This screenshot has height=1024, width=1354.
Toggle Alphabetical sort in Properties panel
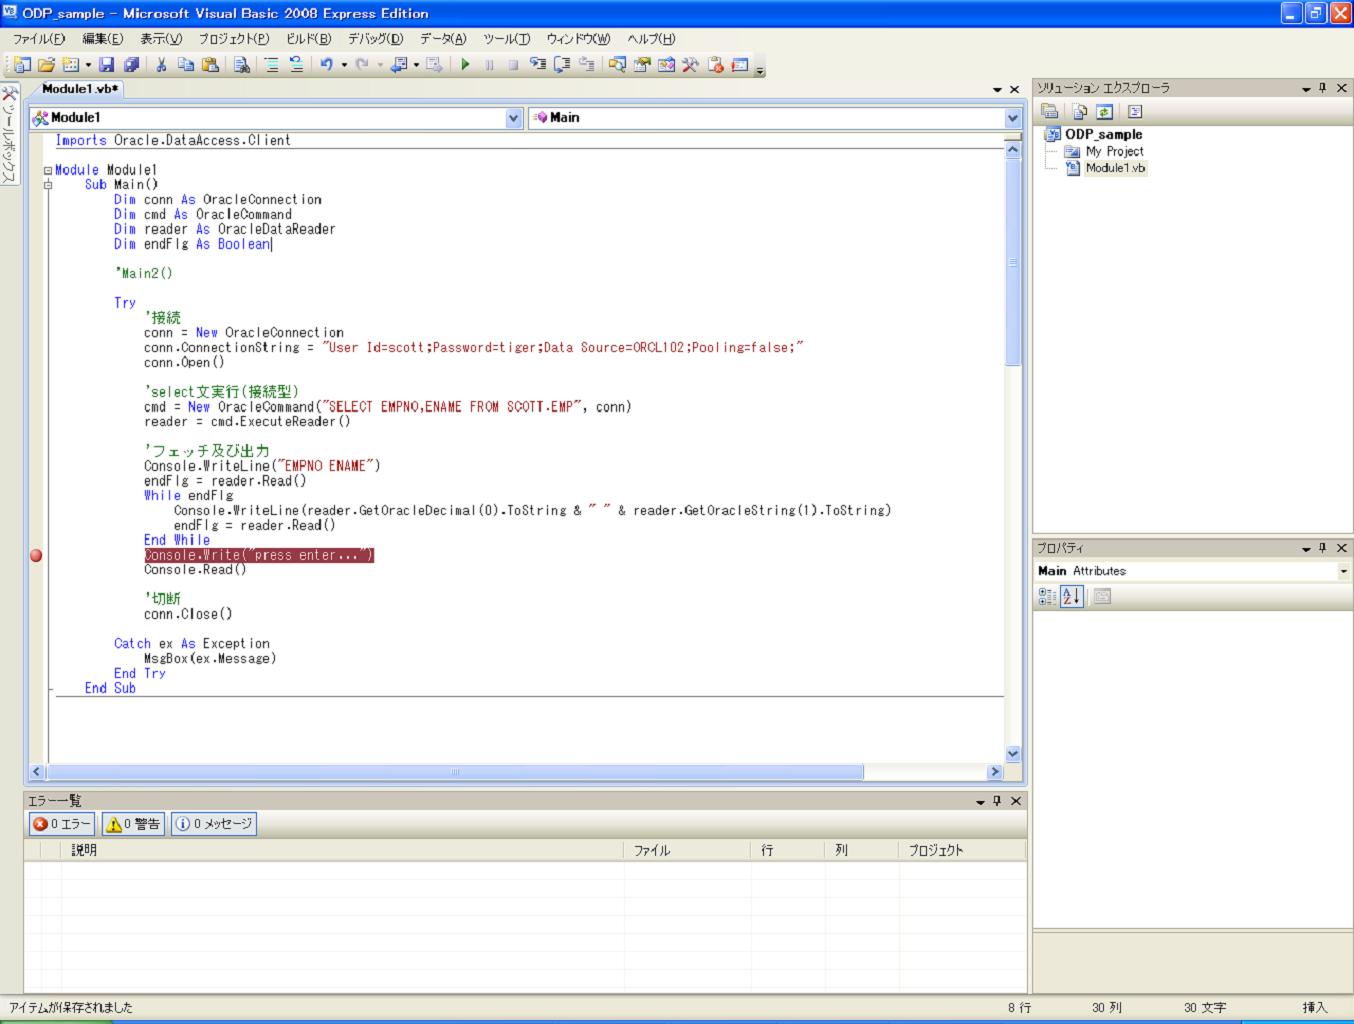tap(1071, 597)
